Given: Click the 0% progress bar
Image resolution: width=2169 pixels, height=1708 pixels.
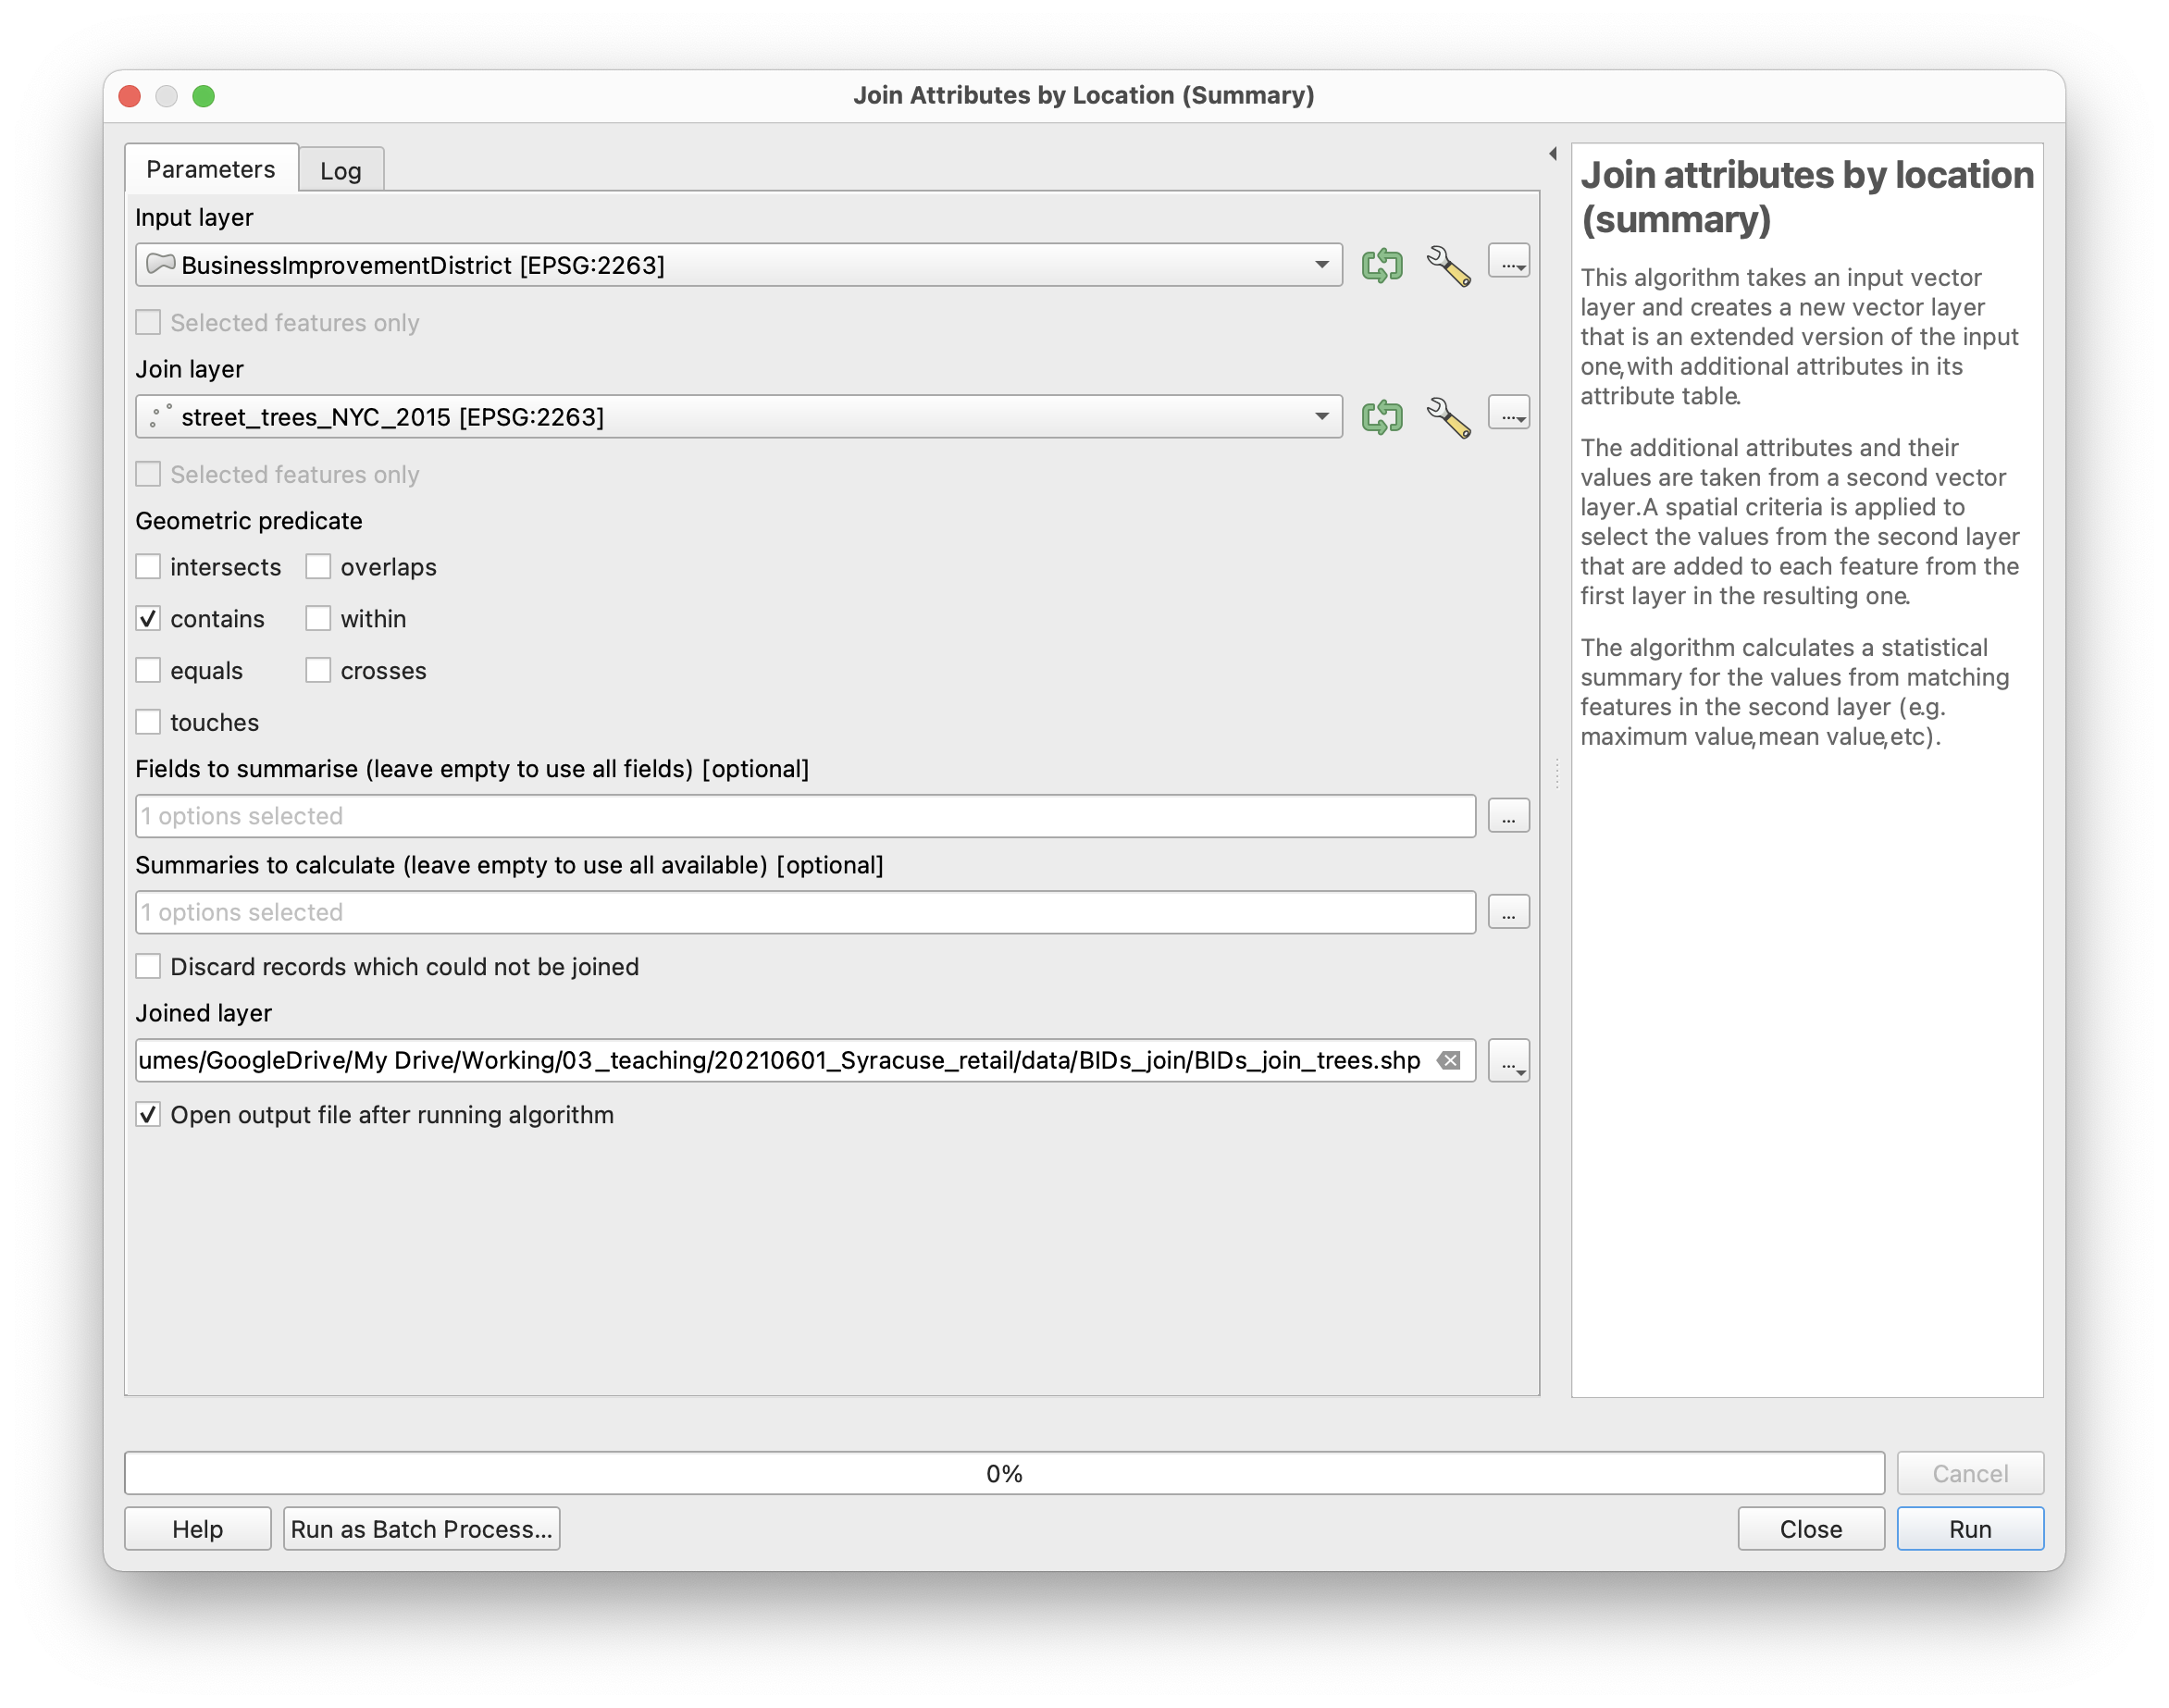Looking at the screenshot, I should (x=1003, y=1473).
